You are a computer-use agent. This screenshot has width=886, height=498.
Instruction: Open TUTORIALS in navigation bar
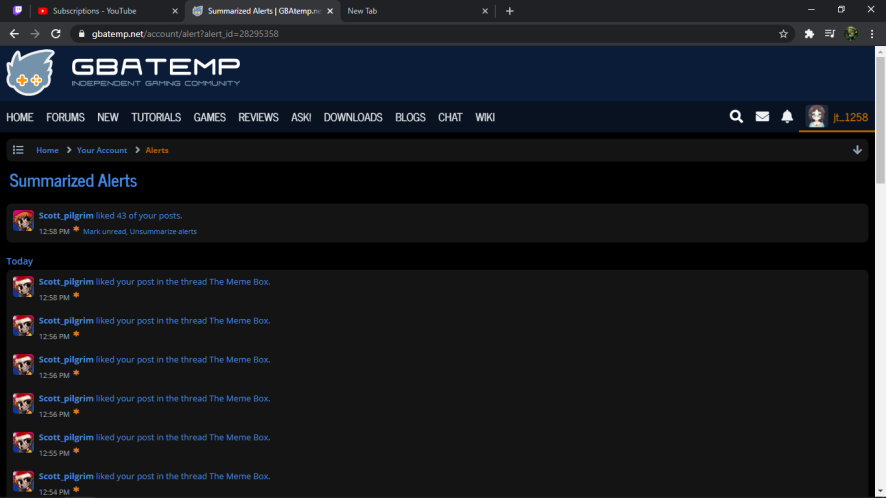[x=156, y=117]
